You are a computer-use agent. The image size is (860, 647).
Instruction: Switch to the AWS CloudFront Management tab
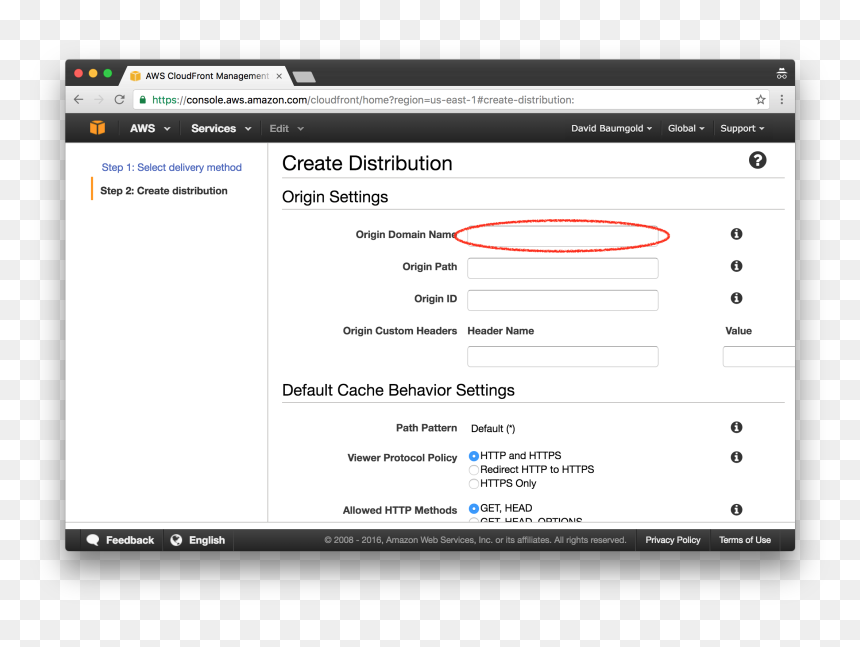(x=206, y=76)
